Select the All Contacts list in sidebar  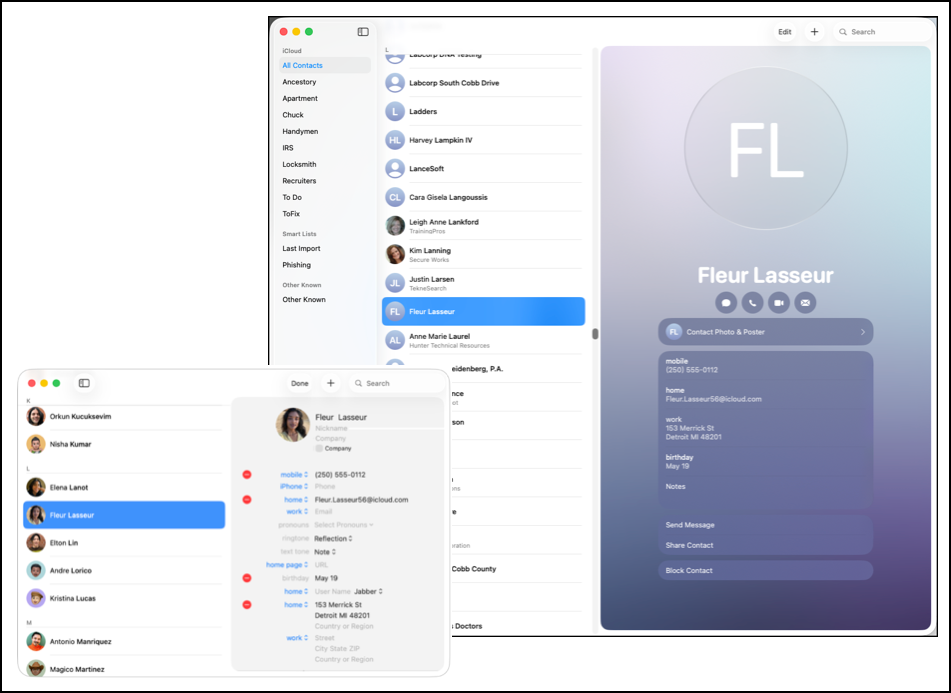tap(325, 65)
